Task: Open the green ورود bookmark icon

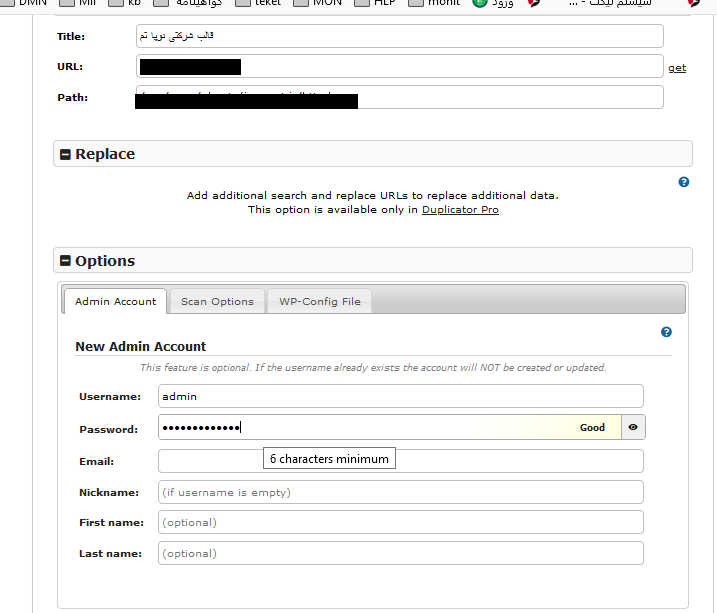Action: [480, 3]
